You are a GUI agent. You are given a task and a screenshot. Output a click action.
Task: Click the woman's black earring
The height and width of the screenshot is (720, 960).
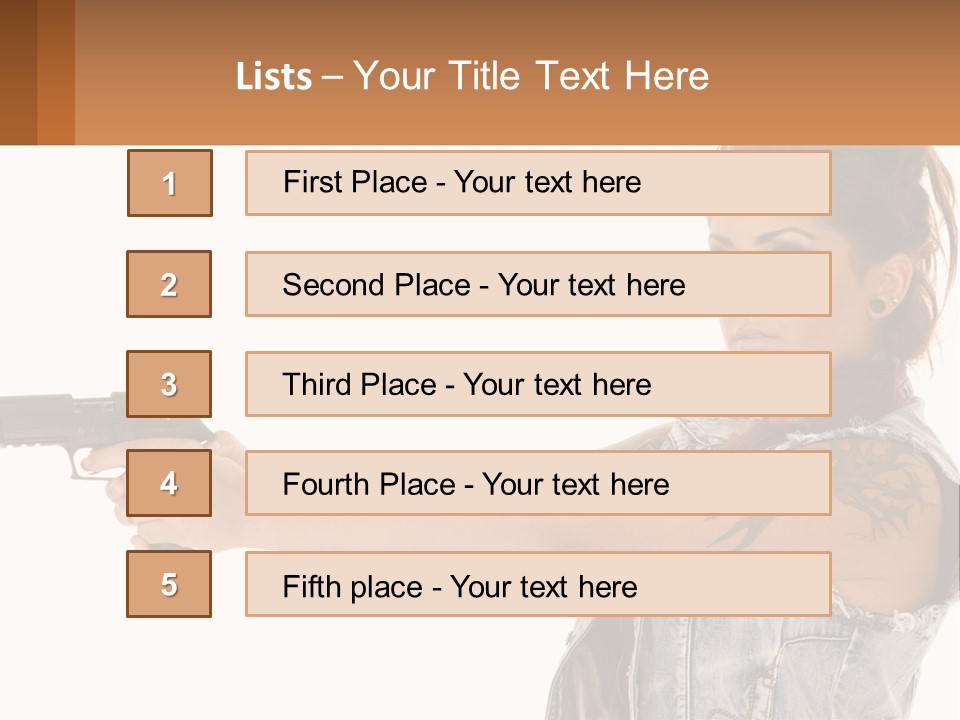877,306
